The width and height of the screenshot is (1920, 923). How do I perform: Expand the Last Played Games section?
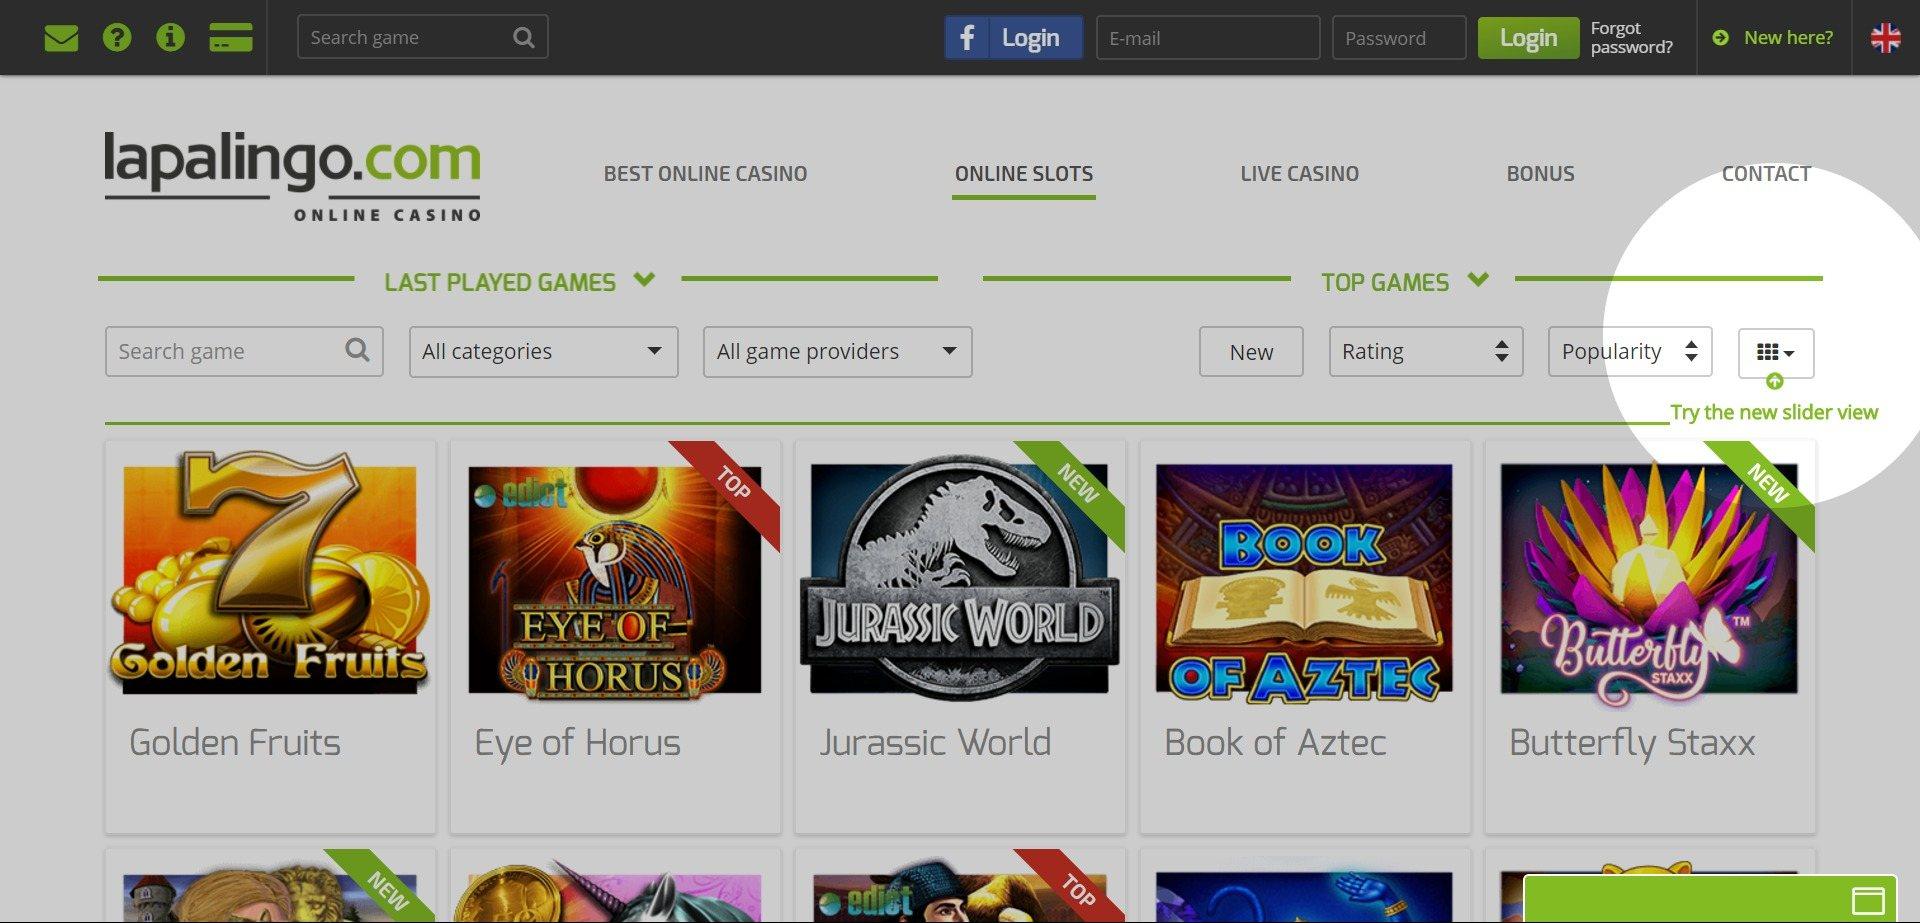tap(519, 282)
